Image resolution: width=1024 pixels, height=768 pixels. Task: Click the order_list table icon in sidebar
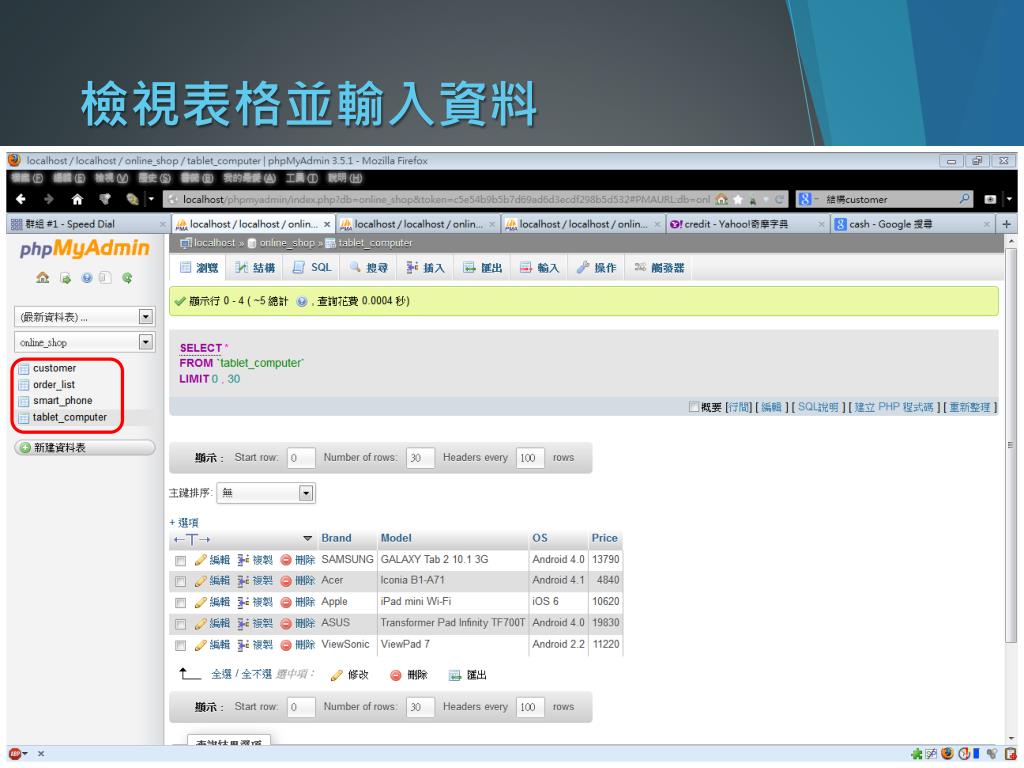tap(24, 385)
